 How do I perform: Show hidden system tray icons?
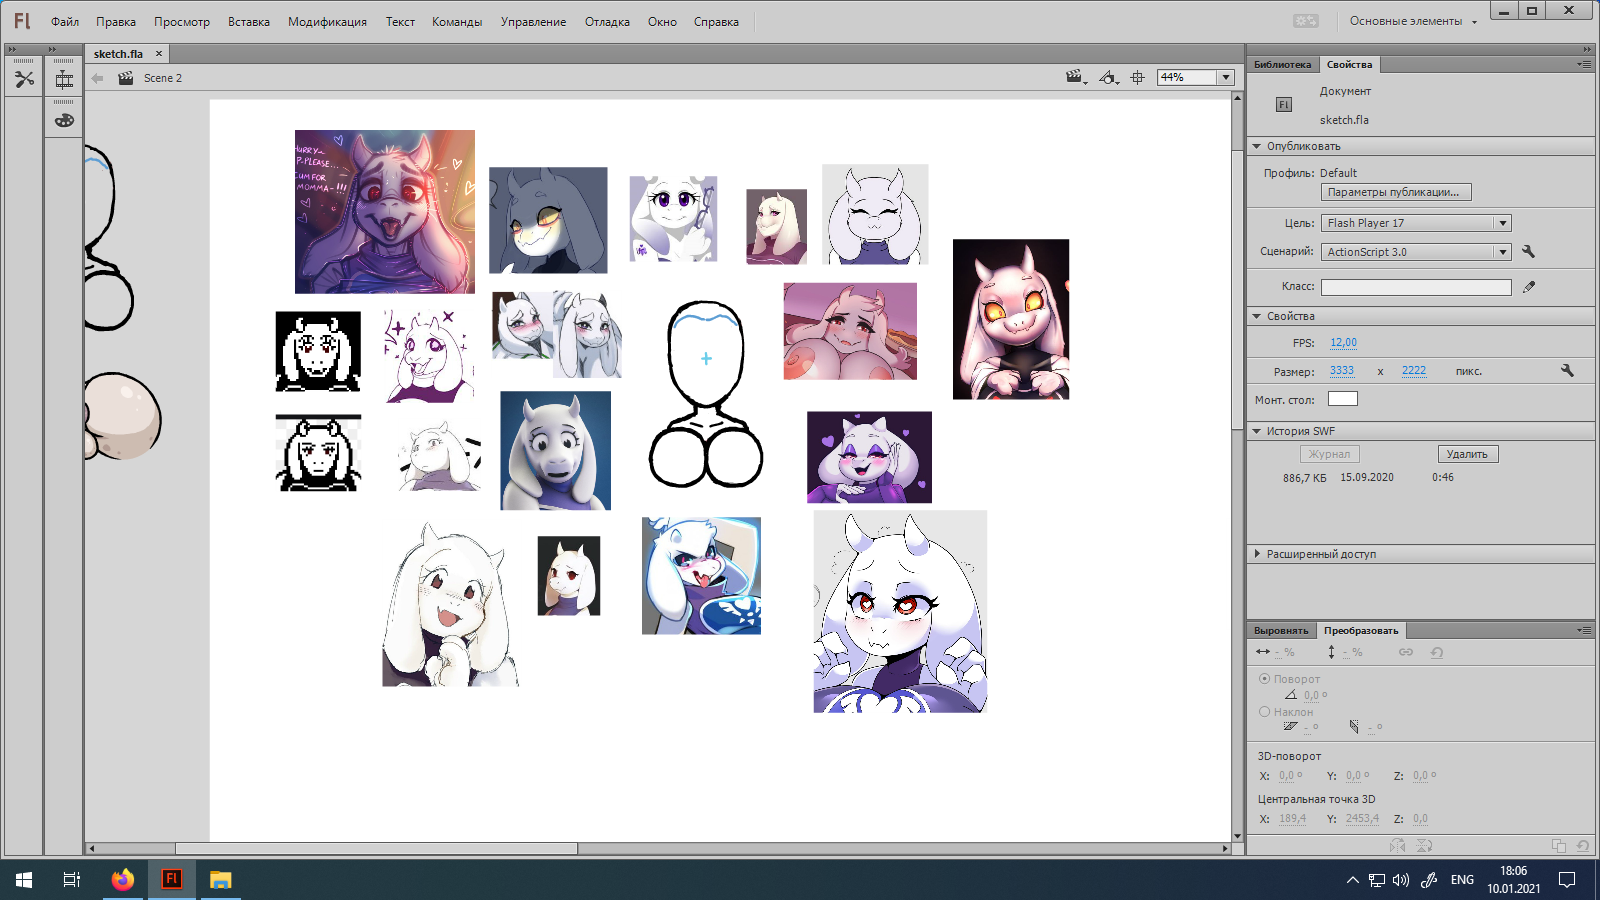[x=1352, y=880]
